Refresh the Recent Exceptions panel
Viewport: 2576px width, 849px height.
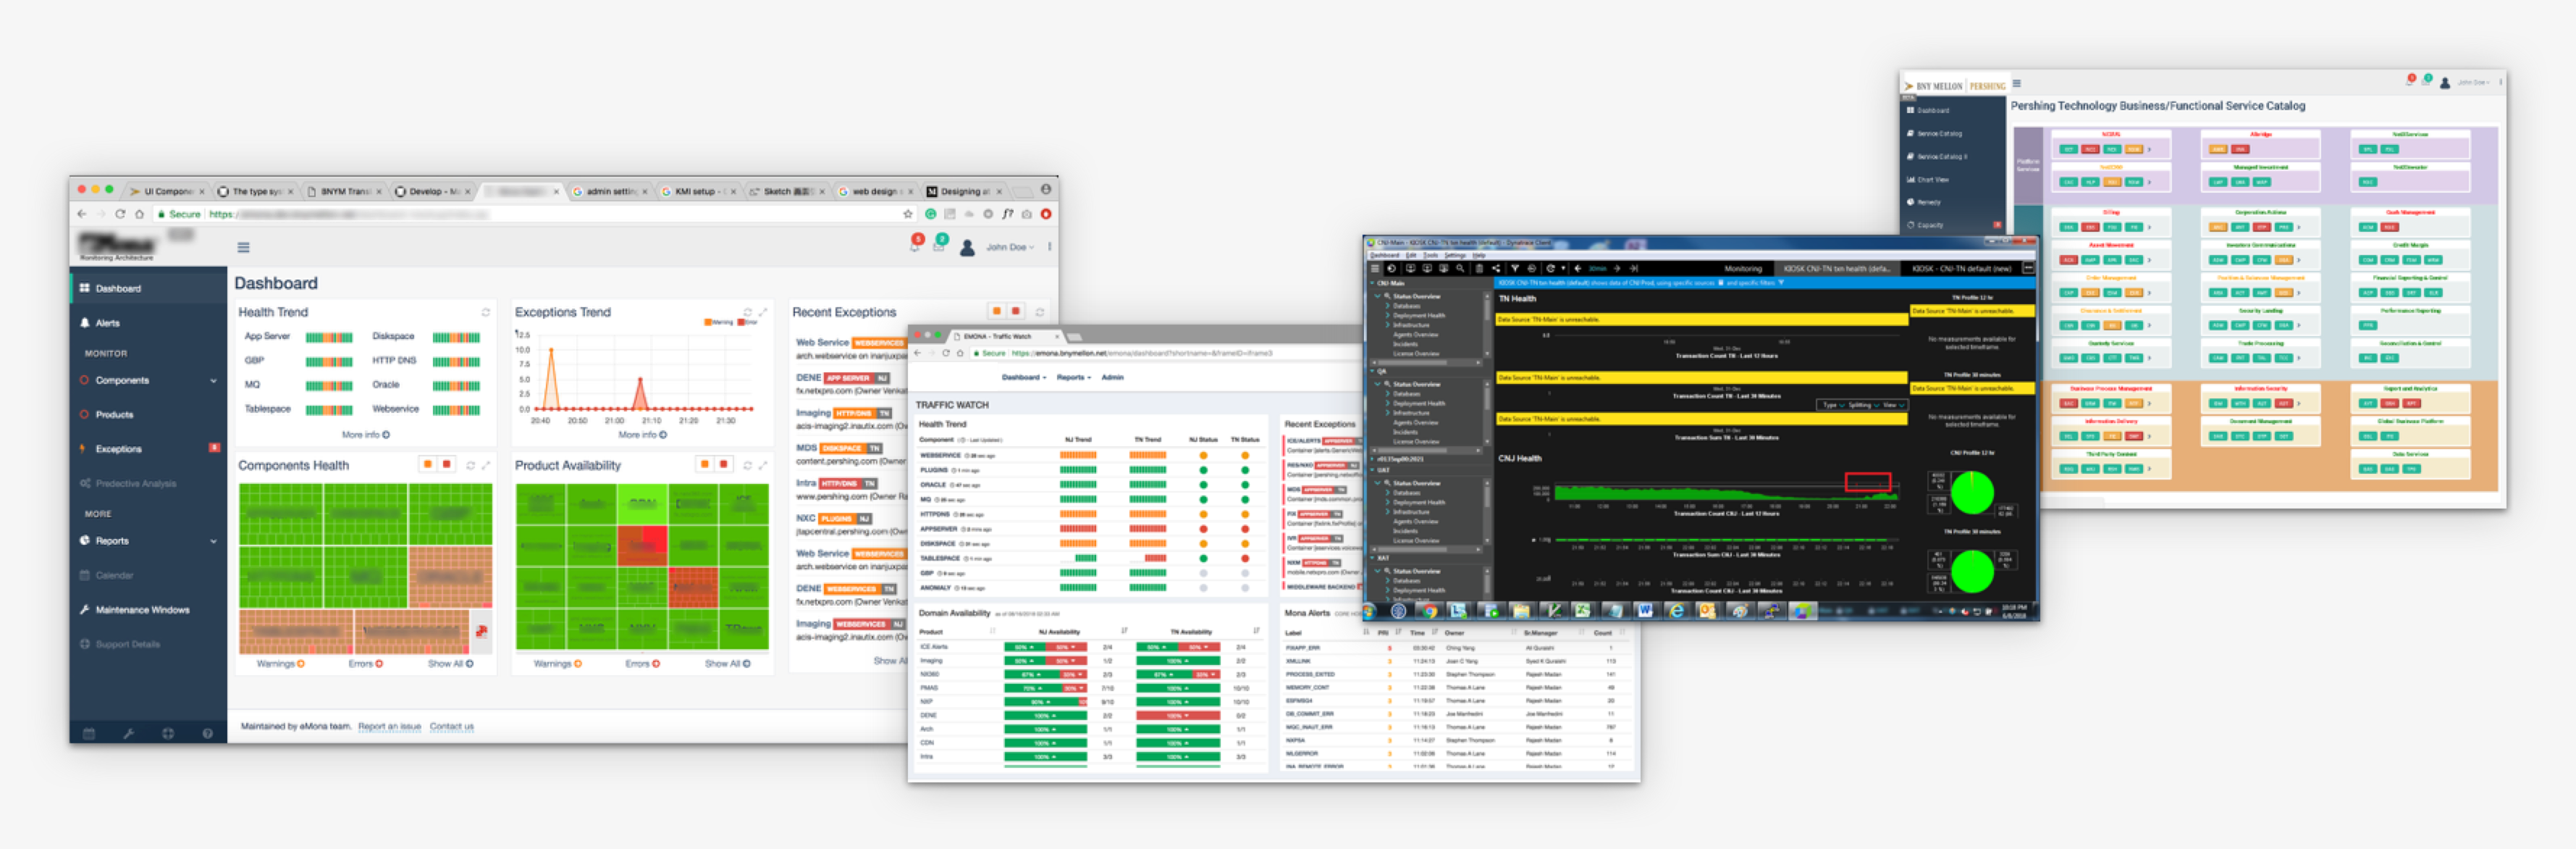tap(1040, 312)
